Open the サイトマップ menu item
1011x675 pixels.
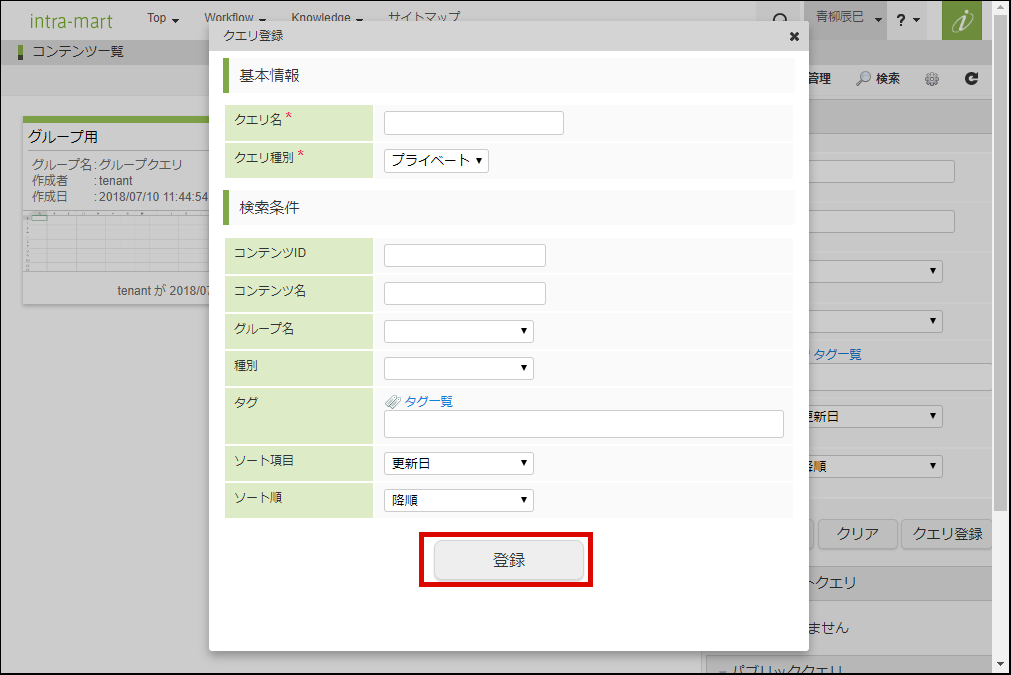coord(424,15)
